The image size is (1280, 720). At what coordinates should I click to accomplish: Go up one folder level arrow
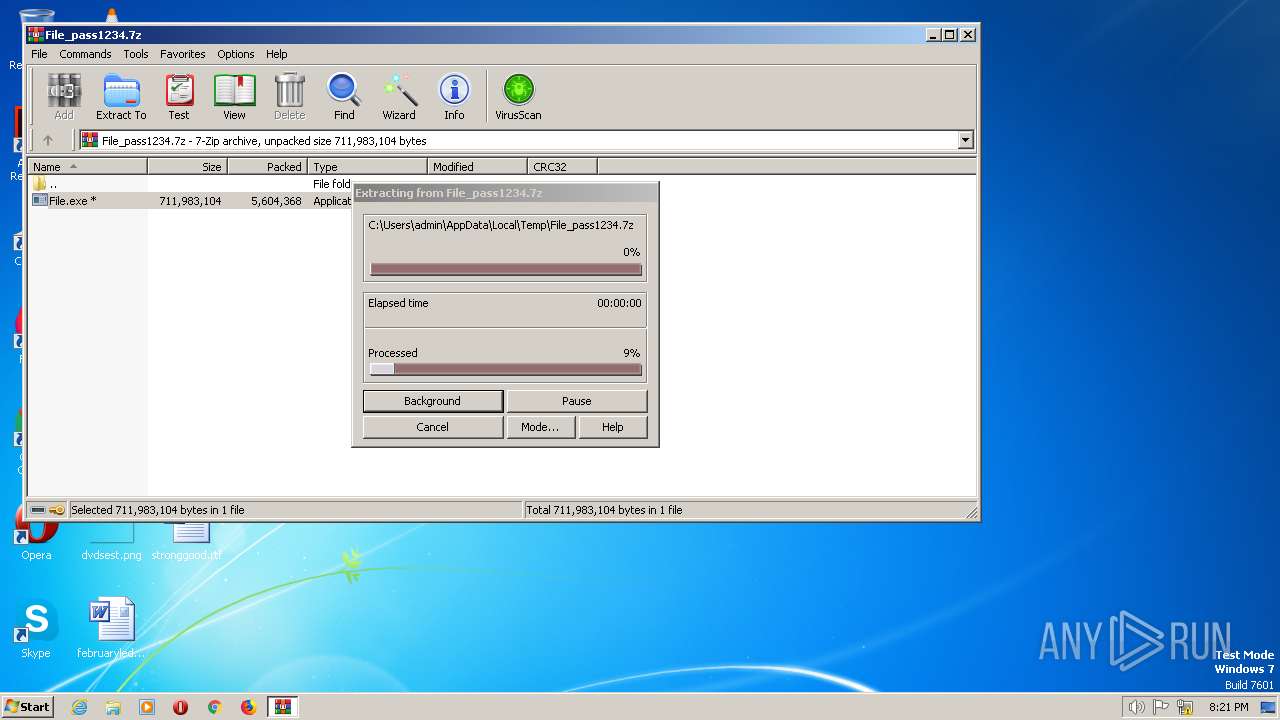coord(47,141)
